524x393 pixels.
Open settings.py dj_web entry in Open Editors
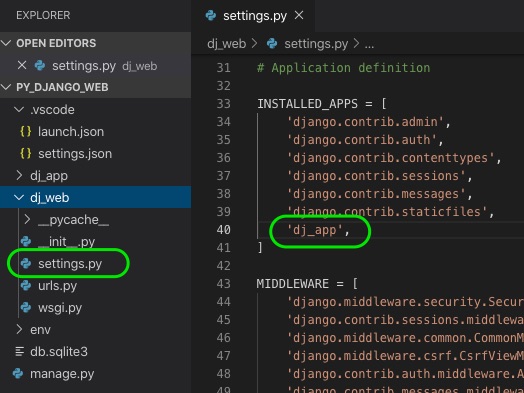coord(96,66)
